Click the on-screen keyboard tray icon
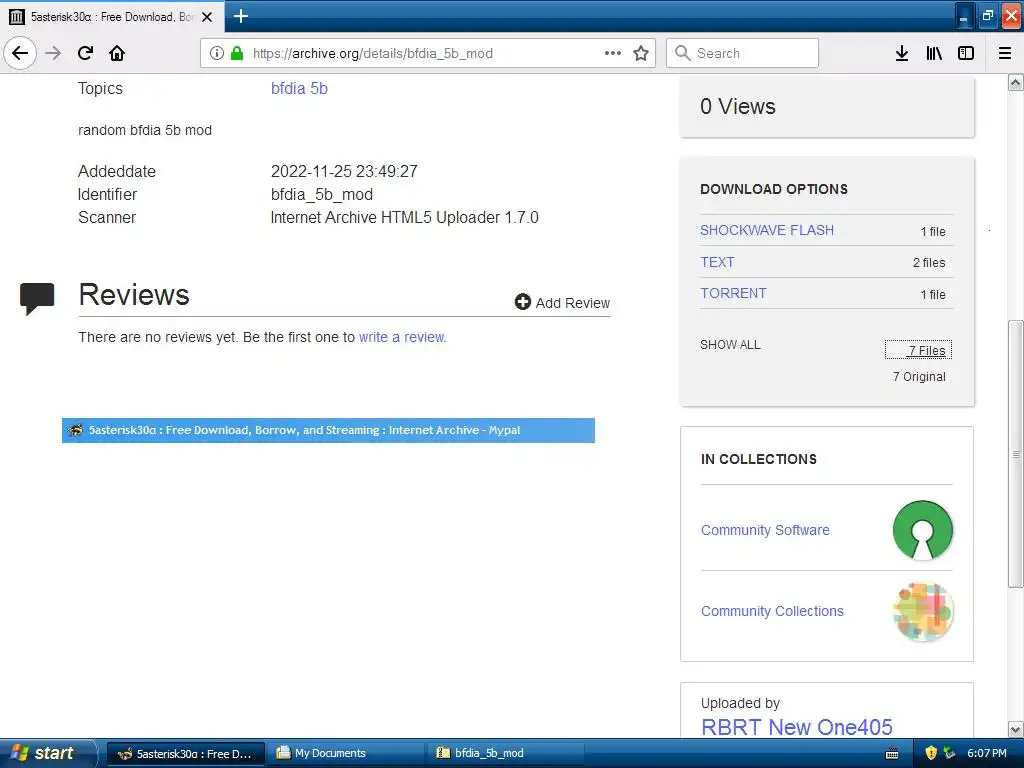Screen dimensions: 1024x768 pyautogui.click(x=891, y=754)
